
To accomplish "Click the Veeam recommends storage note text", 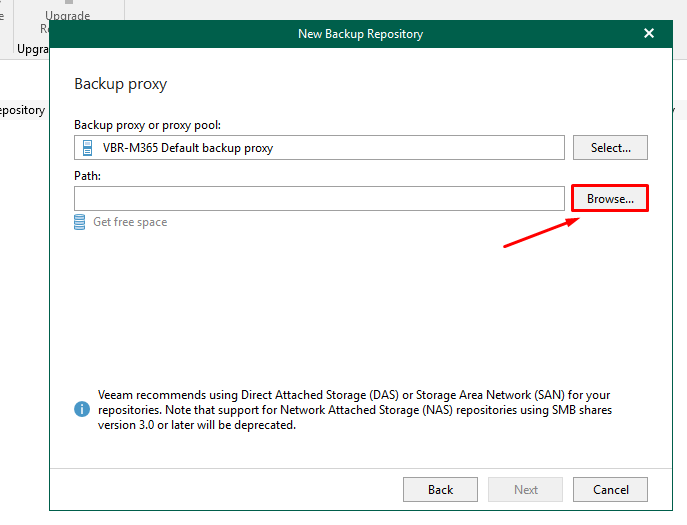I will tap(355, 410).
